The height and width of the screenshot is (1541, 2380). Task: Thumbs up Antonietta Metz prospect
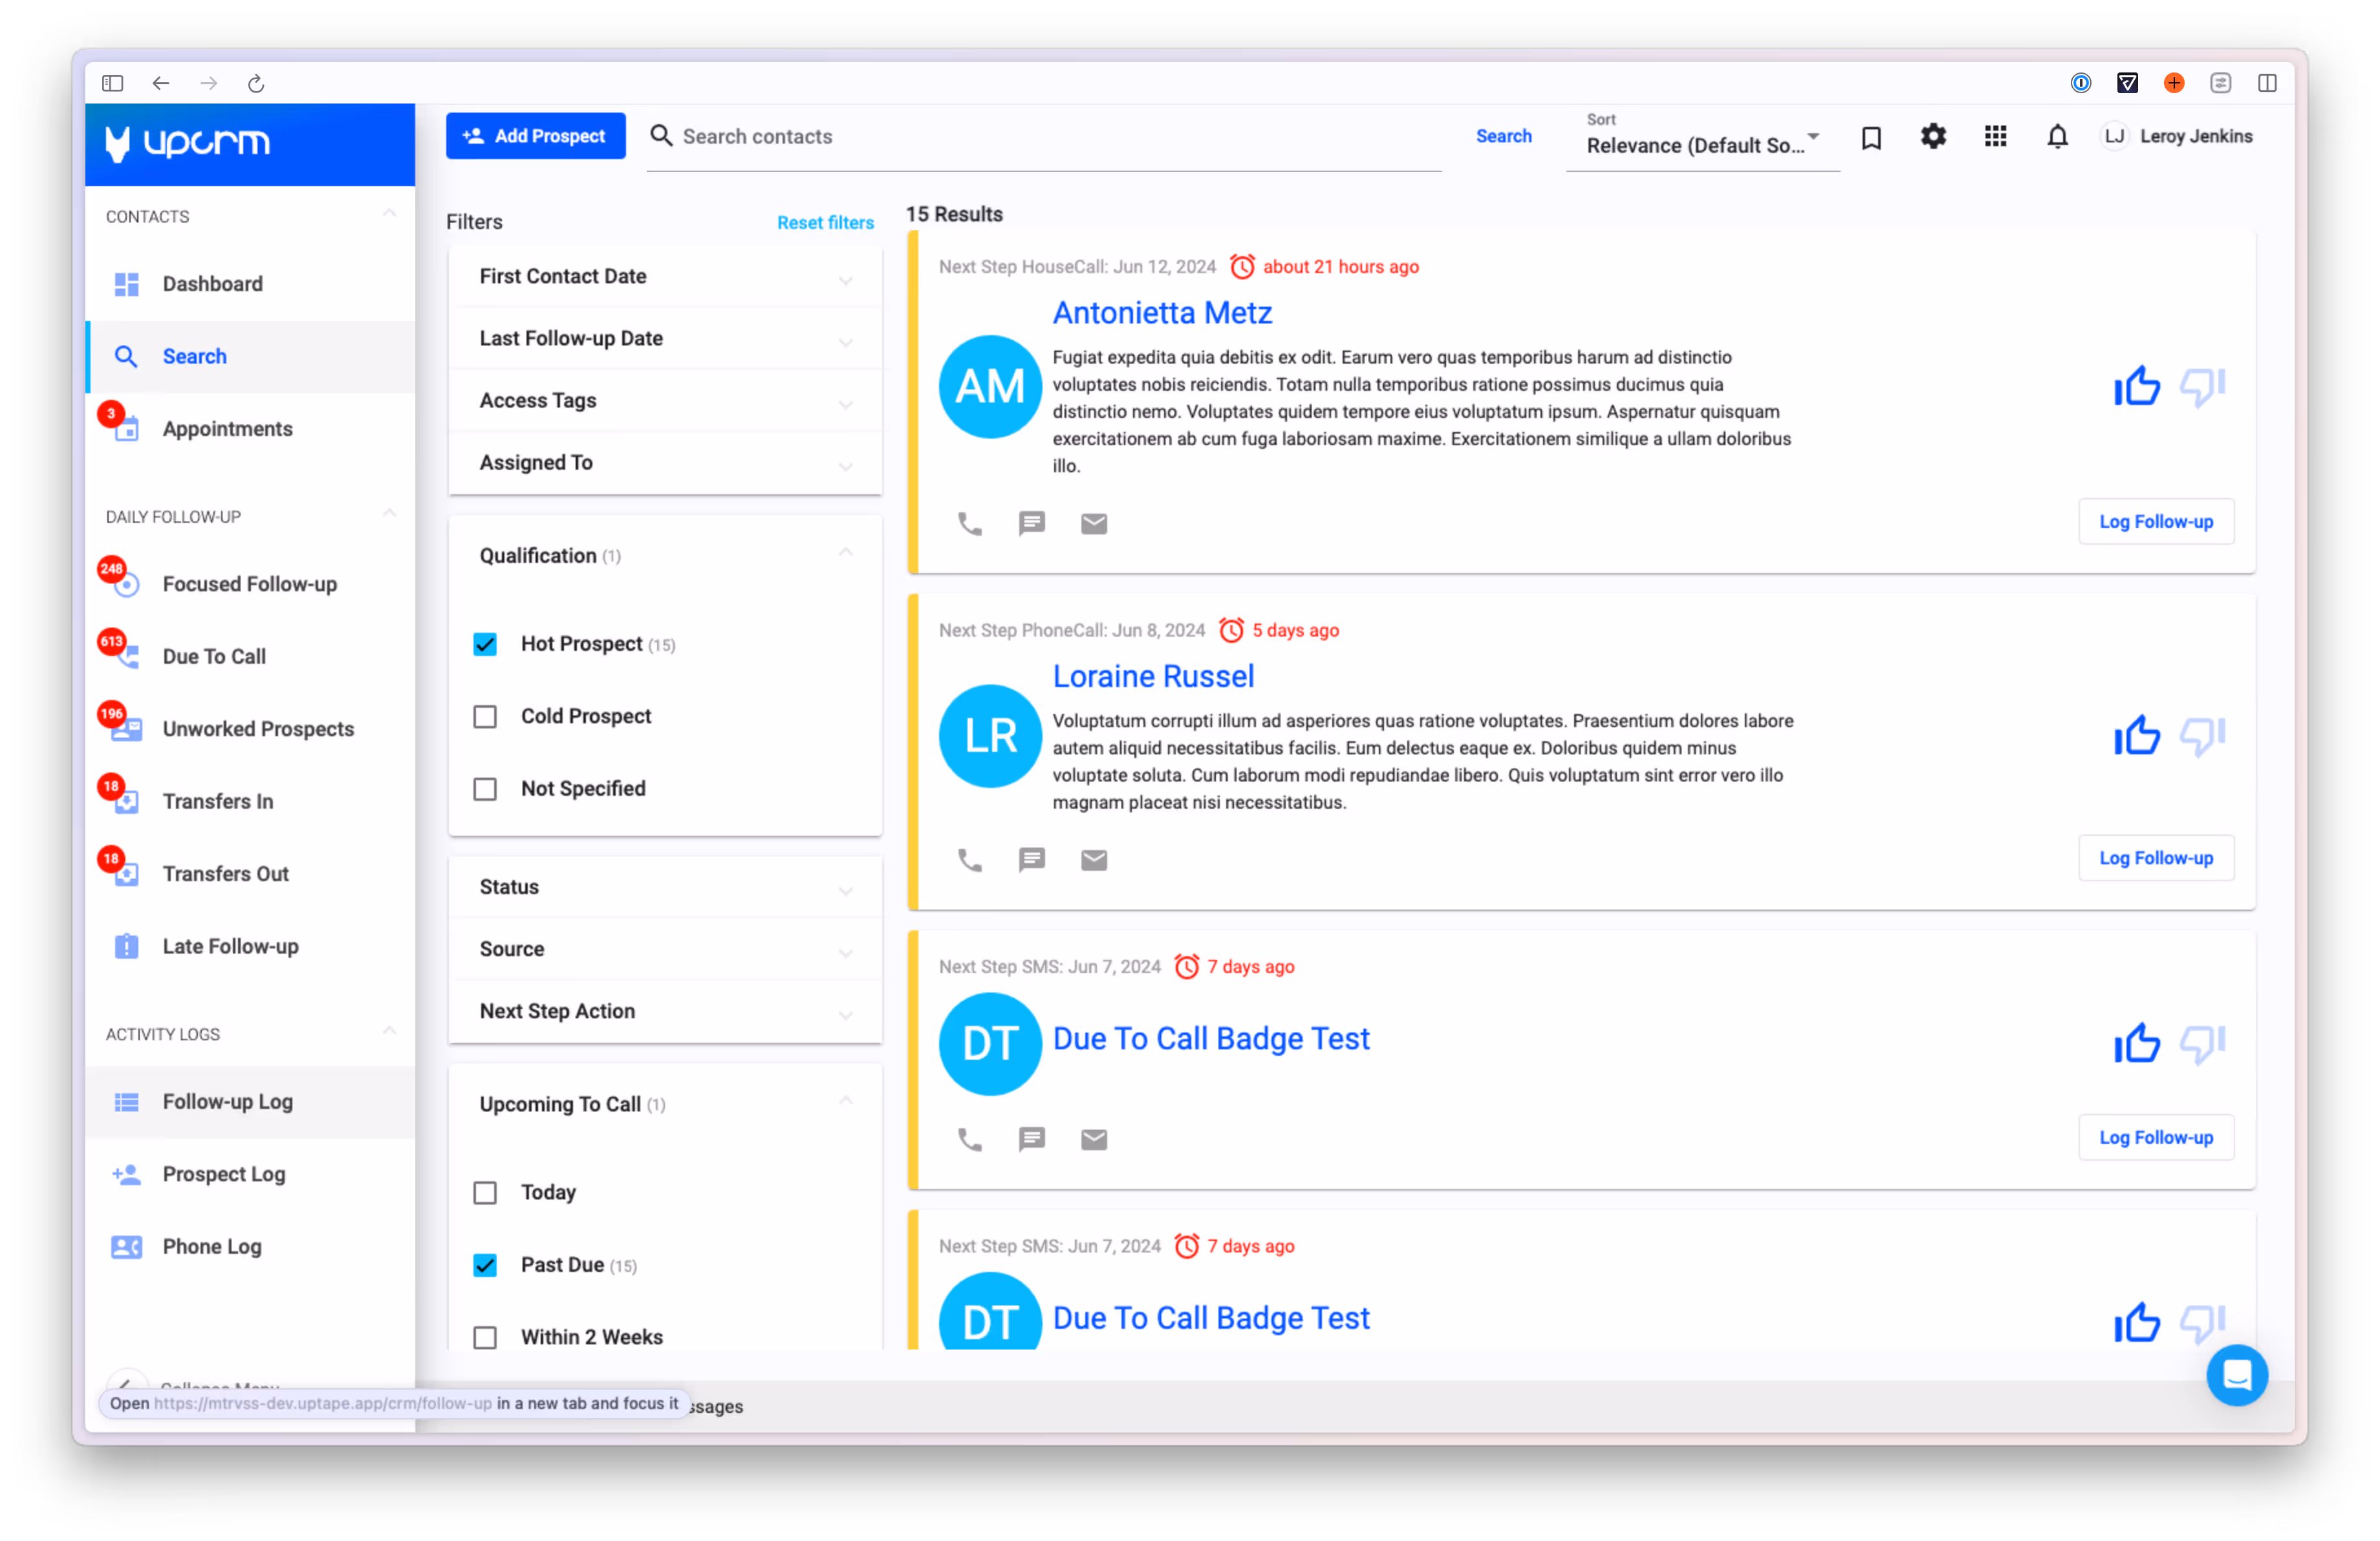tap(2136, 386)
